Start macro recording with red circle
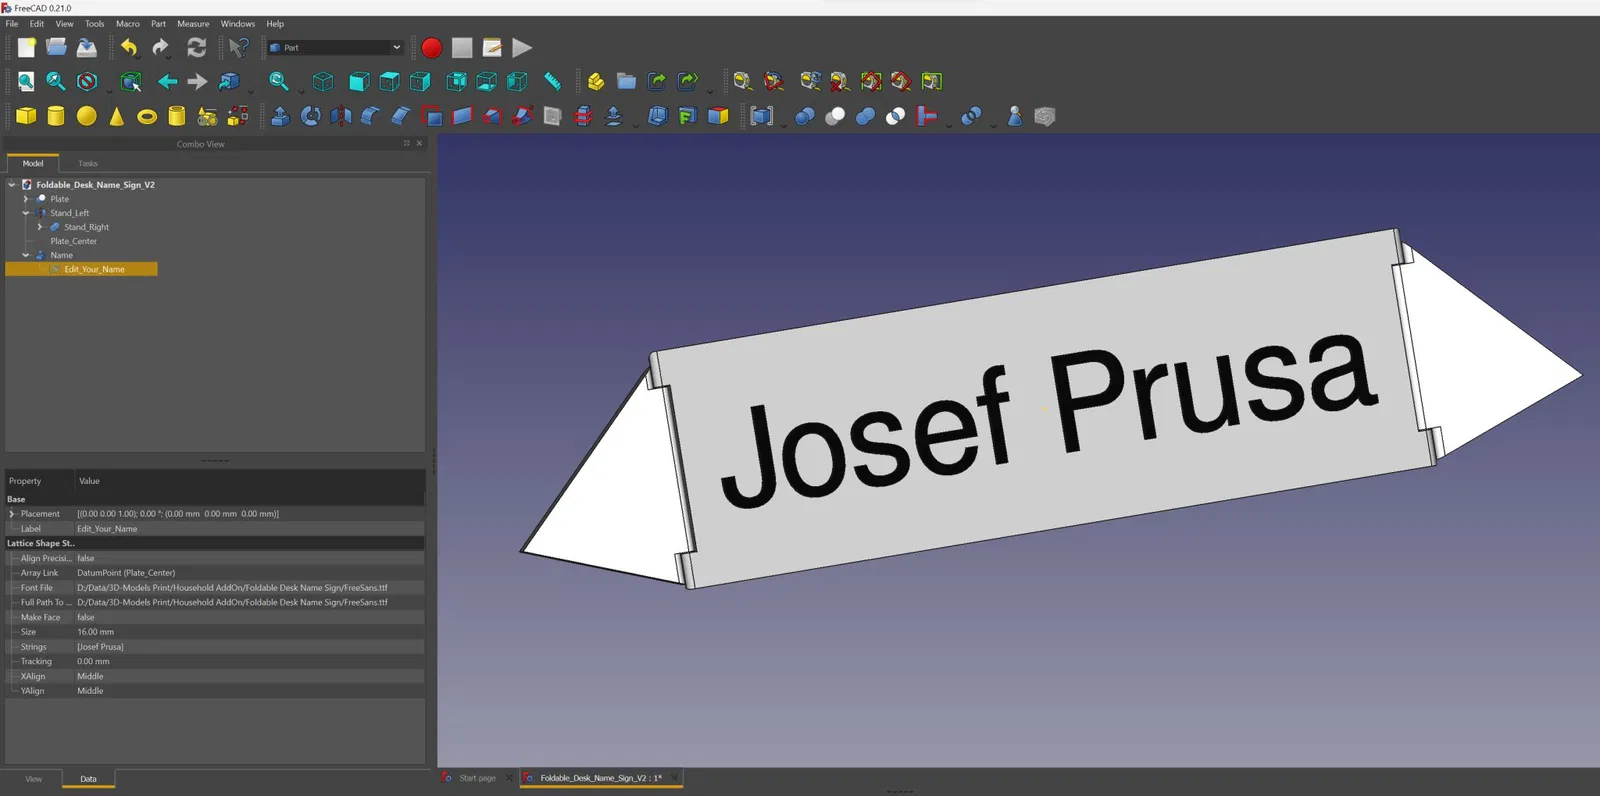Screen dimensions: 1600x796 point(432,47)
